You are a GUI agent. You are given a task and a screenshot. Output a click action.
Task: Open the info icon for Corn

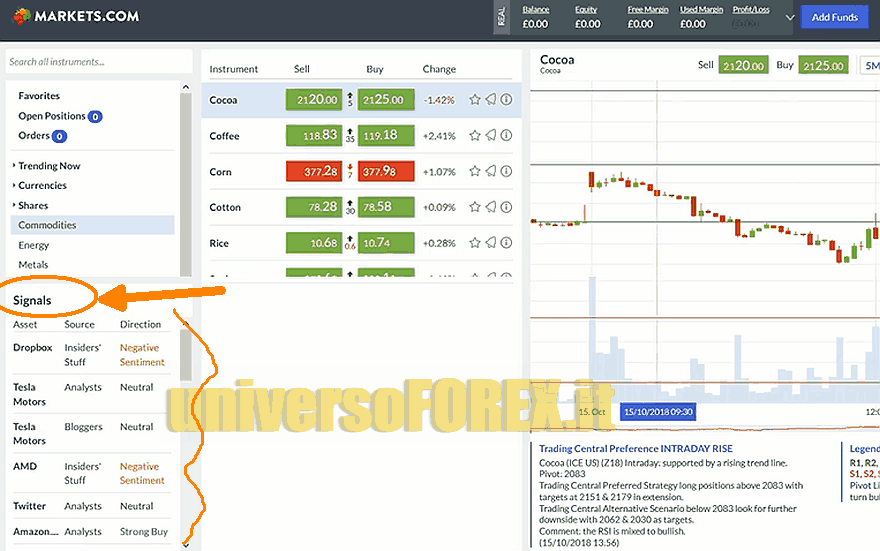(x=506, y=172)
